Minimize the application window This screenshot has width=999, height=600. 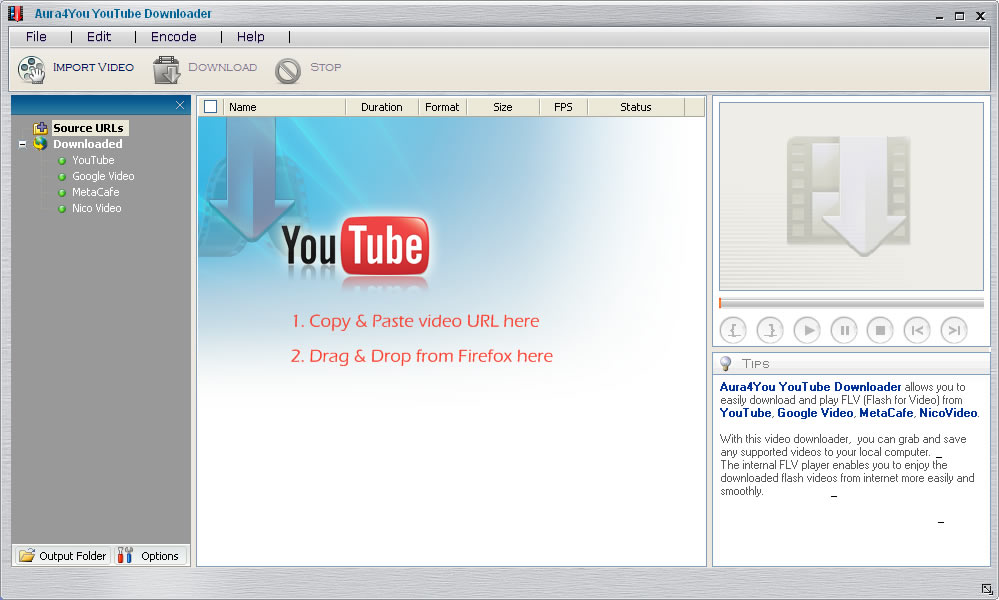point(939,17)
